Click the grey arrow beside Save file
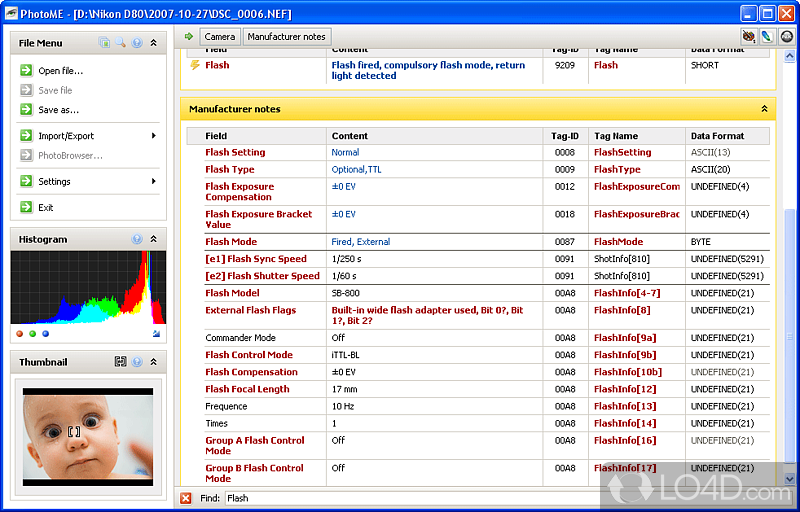Image resolution: width=800 pixels, height=512 pixels. [x=26, y=90]
